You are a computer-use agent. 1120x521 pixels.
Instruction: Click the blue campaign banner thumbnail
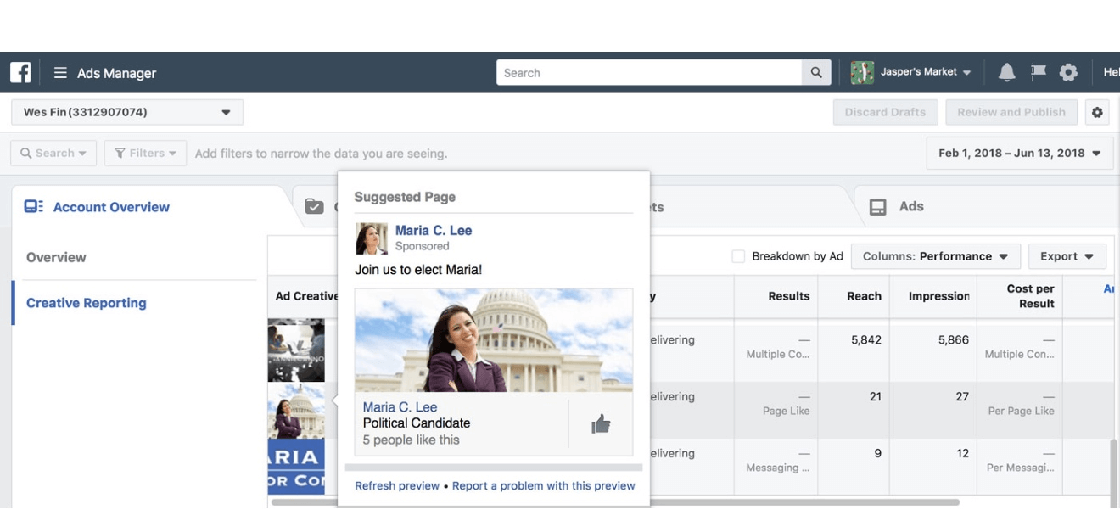296,467
